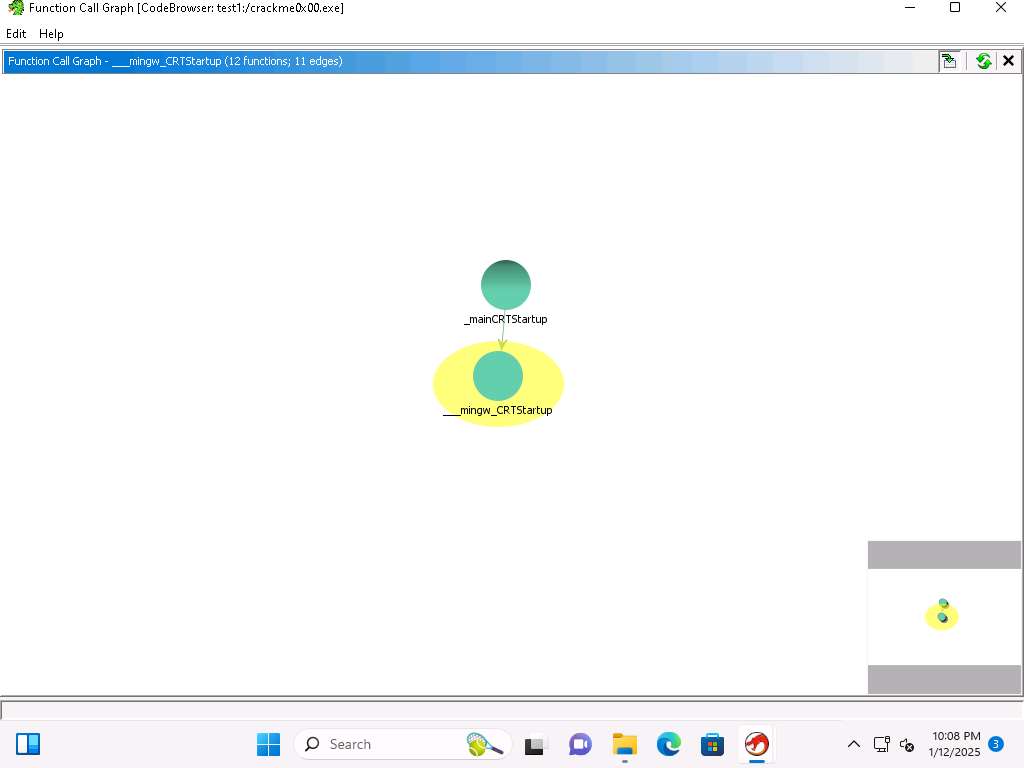Open Task View on the taskbar

pos(536,744)
